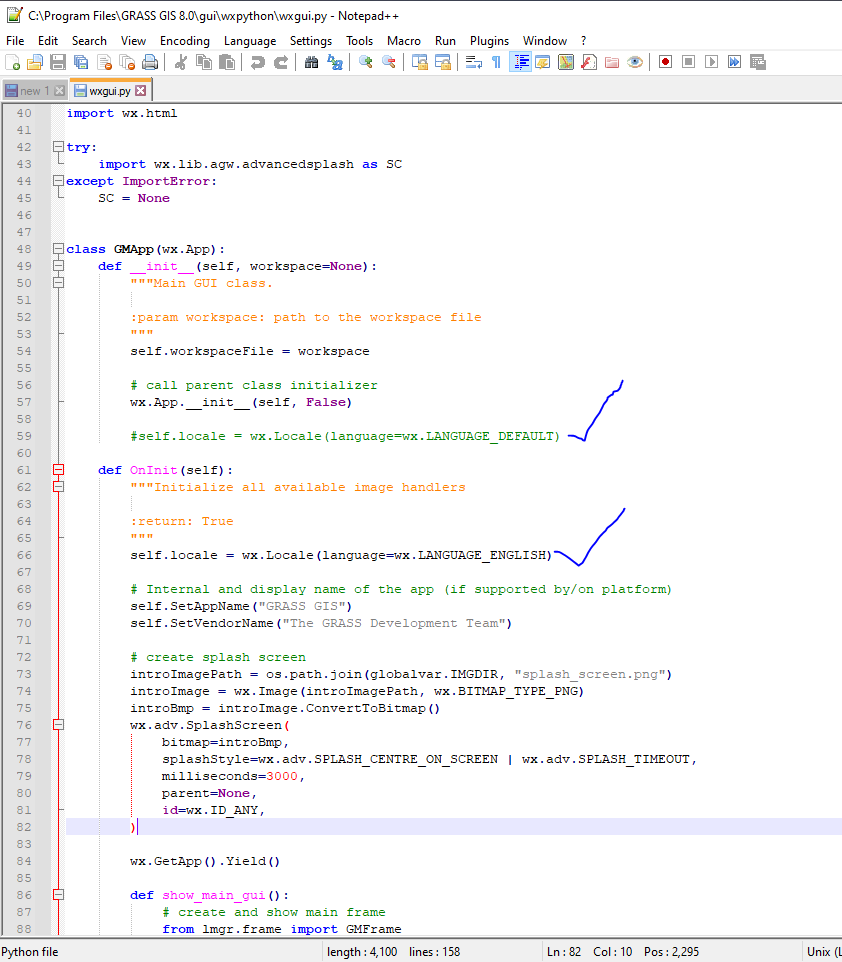The height and width of the screenshot is (962, 842).
Task: Open the Tools menu
Action: coord(360,40)
